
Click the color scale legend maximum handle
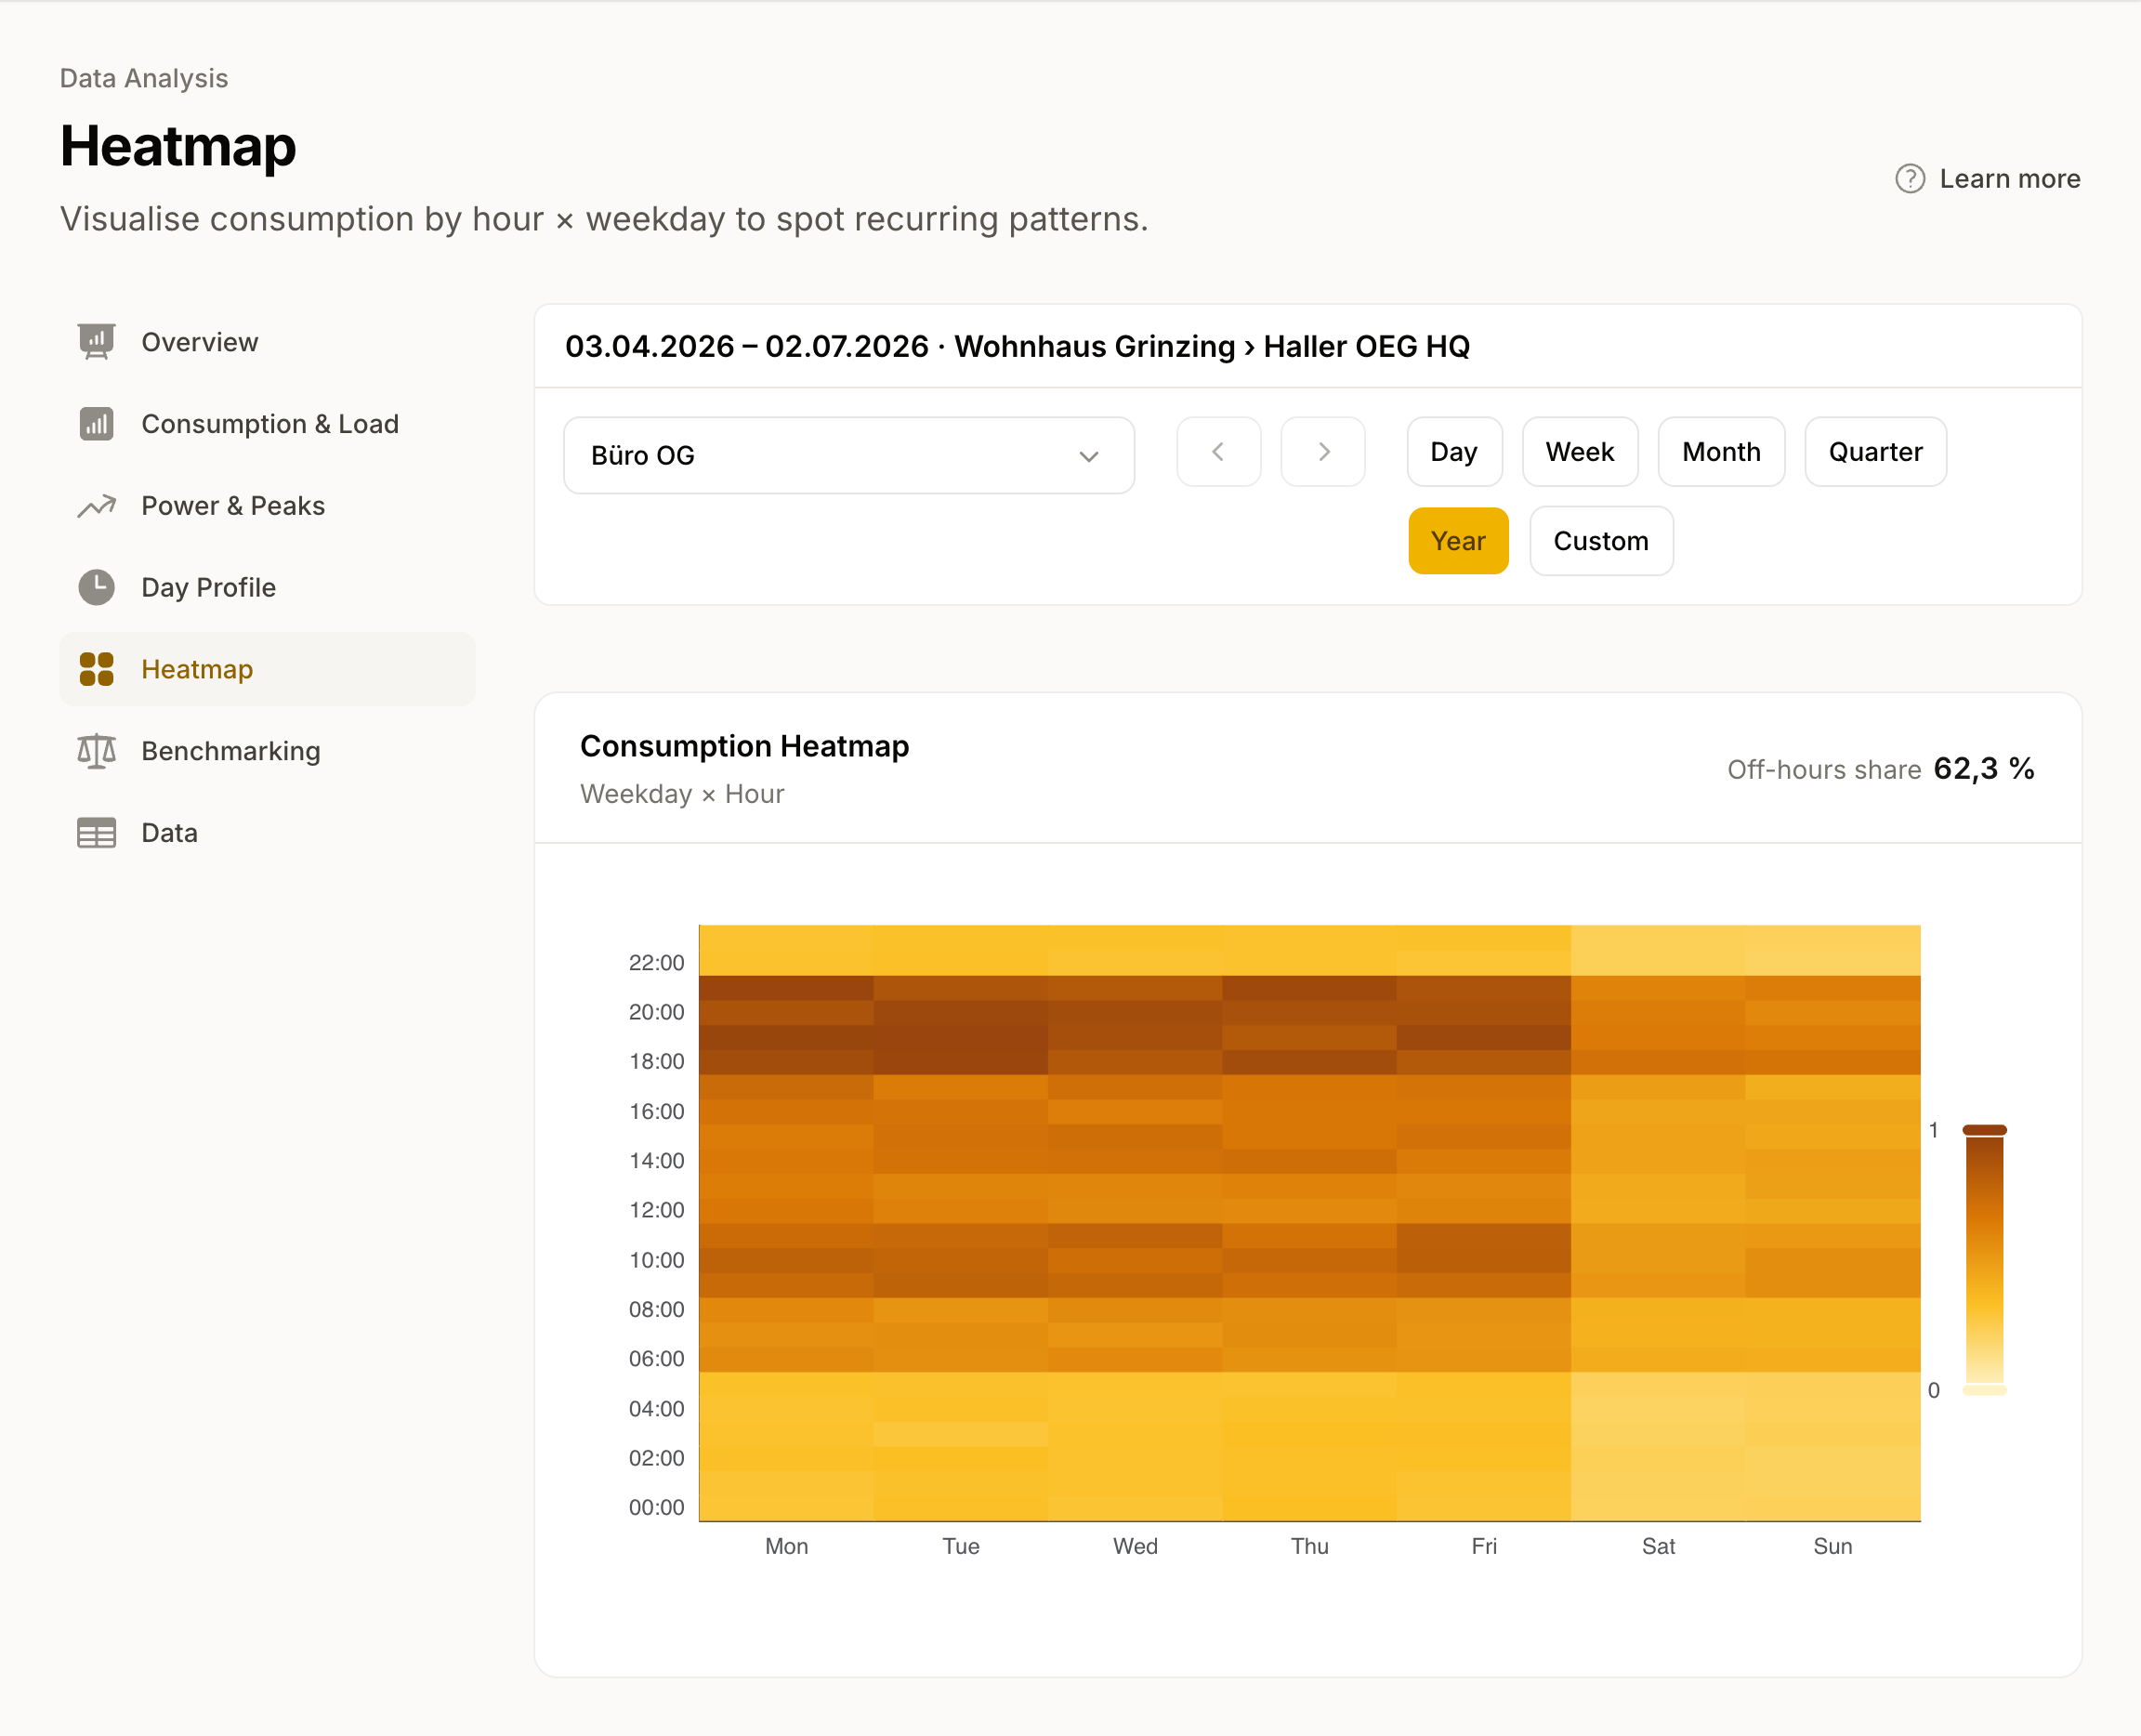tap(1985, 1130)
